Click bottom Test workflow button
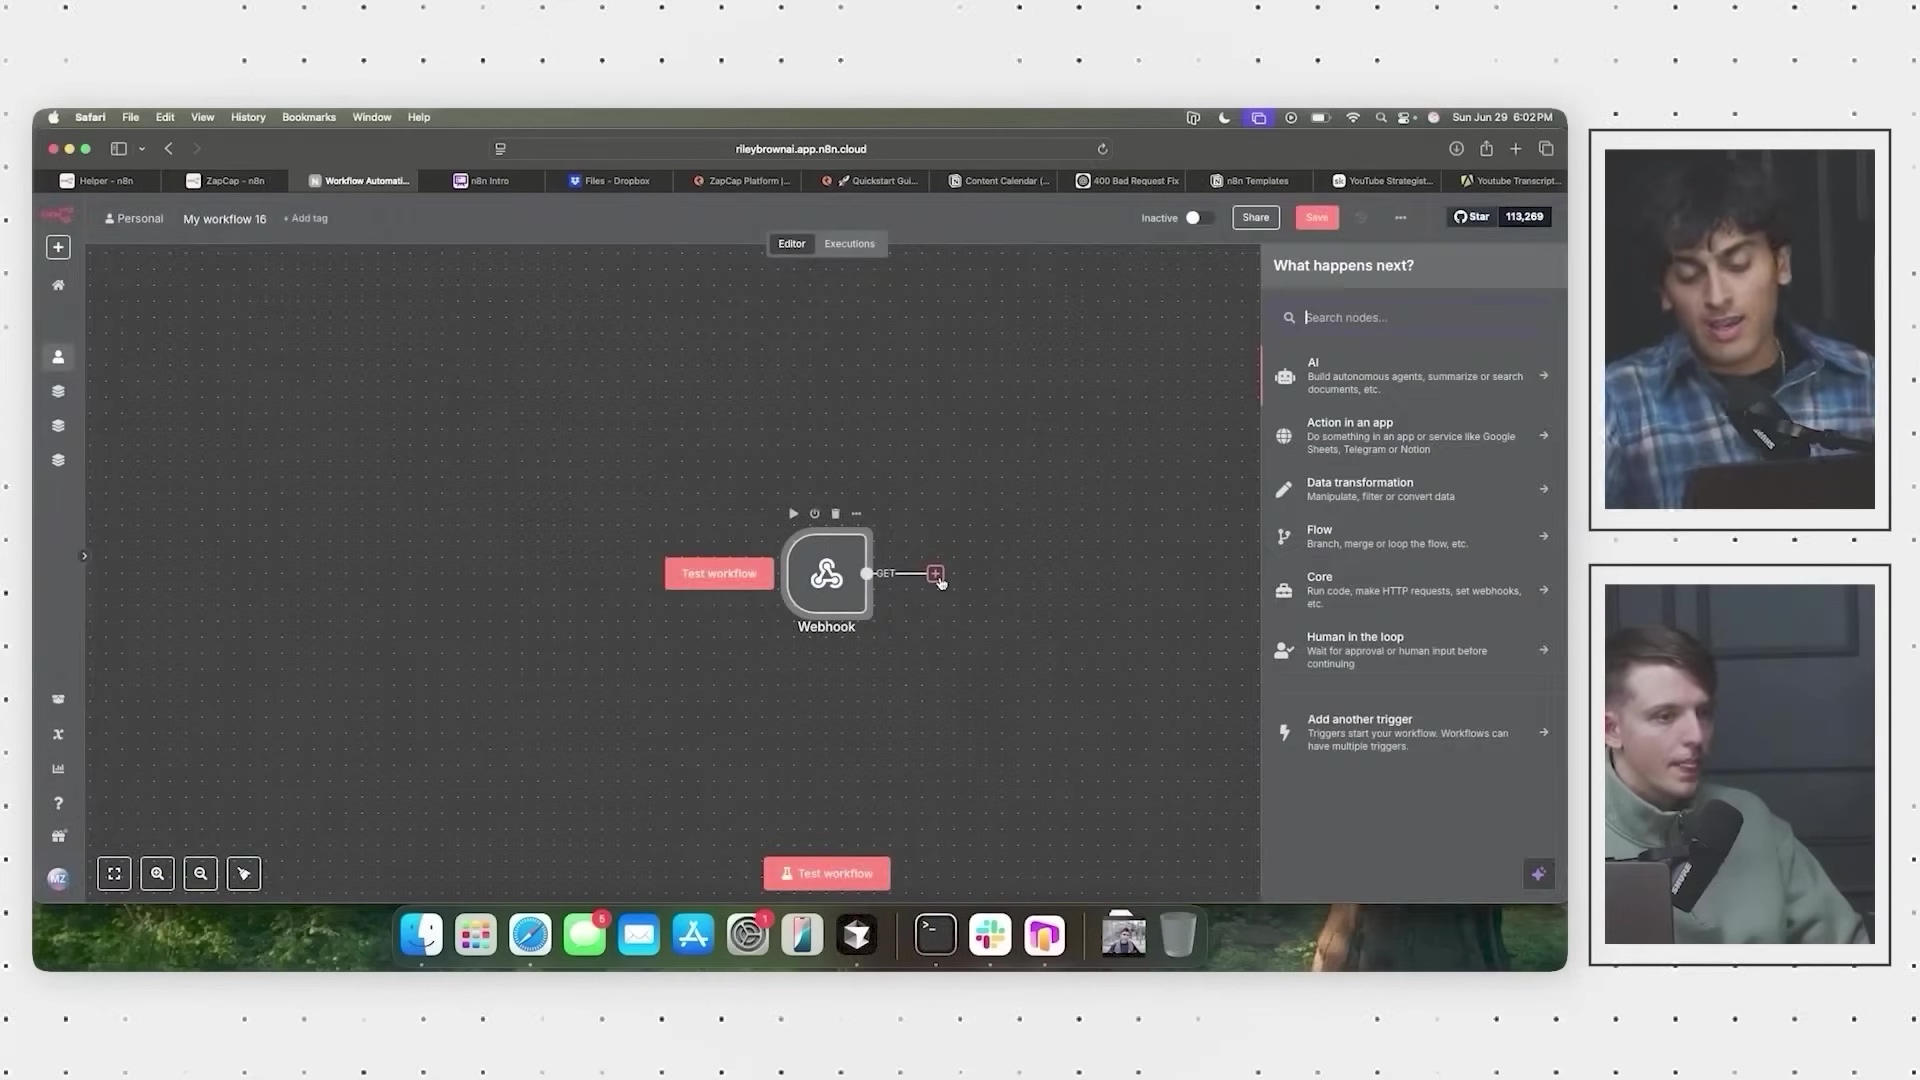 point(827,873)
